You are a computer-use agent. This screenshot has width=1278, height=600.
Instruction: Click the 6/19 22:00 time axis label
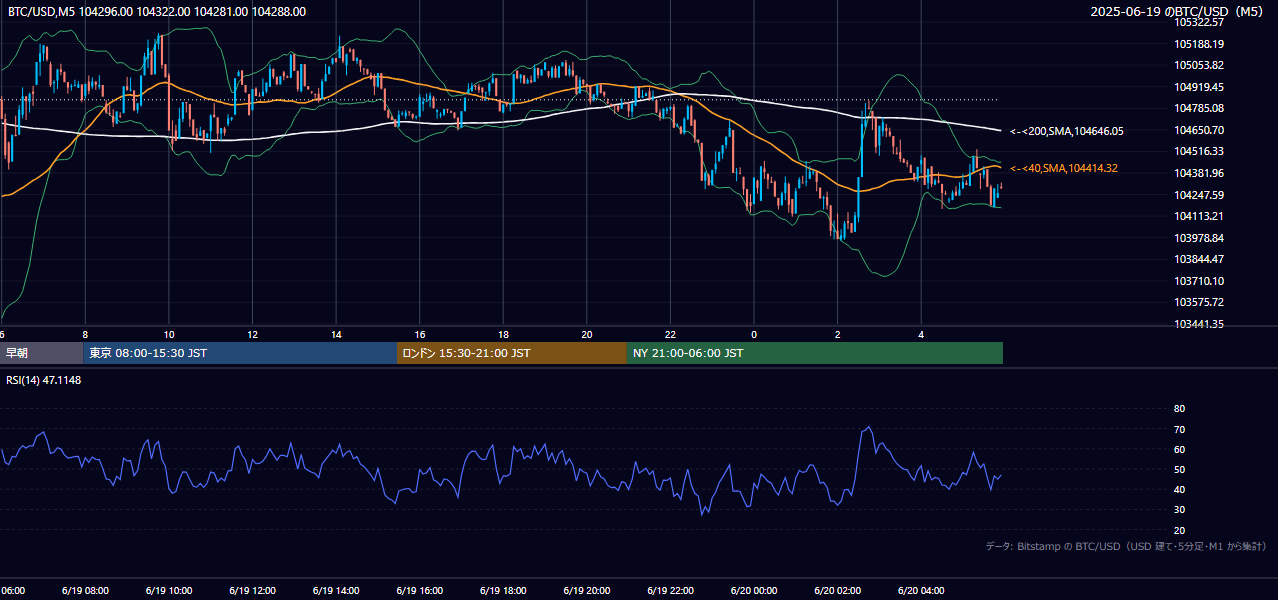(670, 591)
